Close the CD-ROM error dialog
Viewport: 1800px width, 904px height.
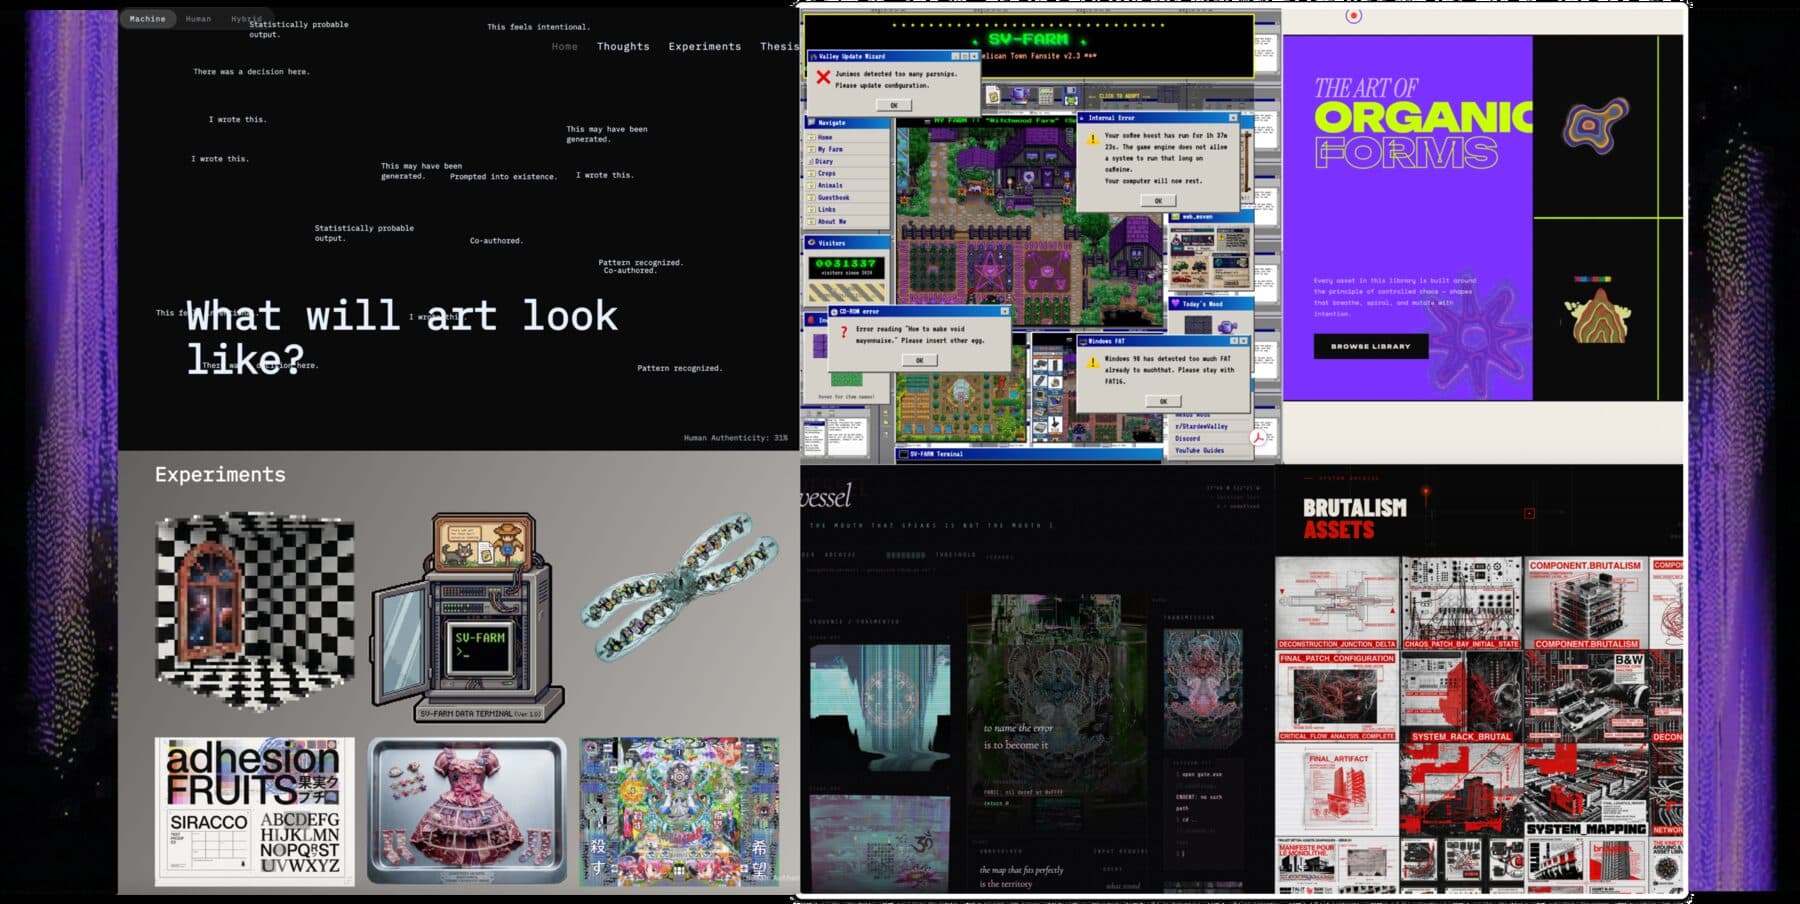[1004, 311]
